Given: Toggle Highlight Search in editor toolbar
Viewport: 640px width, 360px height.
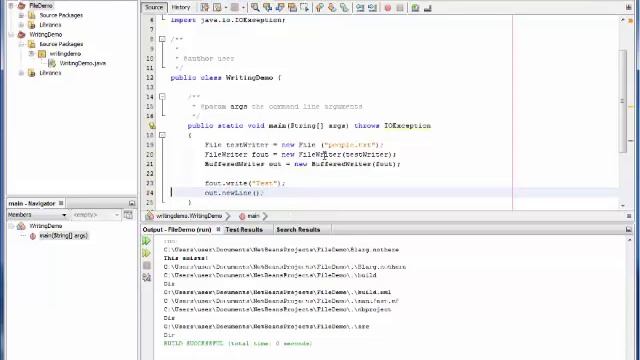Looking at the screenshot, I should click(292, 7).
